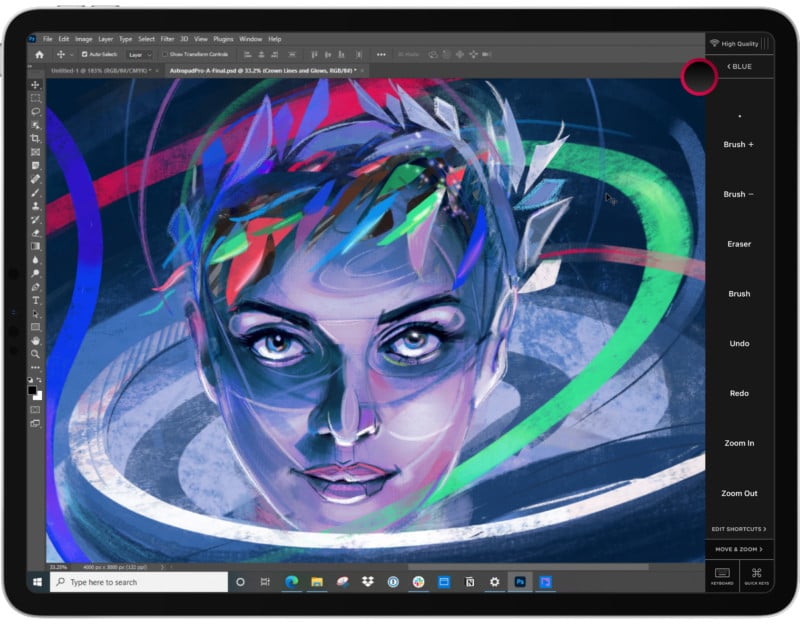
Task: Click the Home icon in options bar
Action: pos(39,54)
